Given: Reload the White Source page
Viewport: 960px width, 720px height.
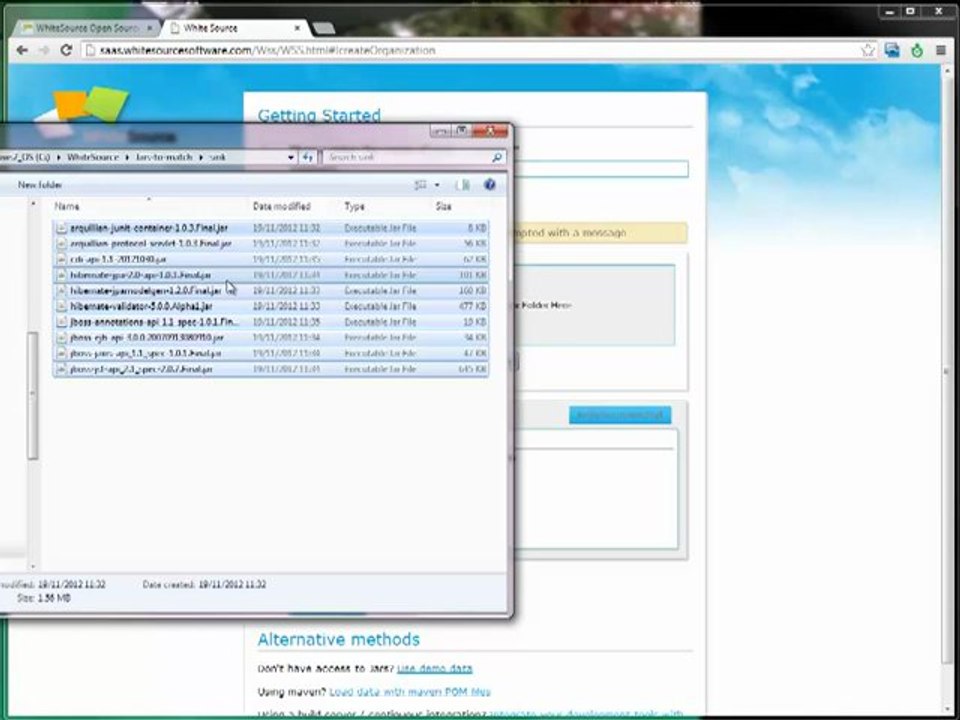Looking at the screenshot, I should tap(66, 50).
